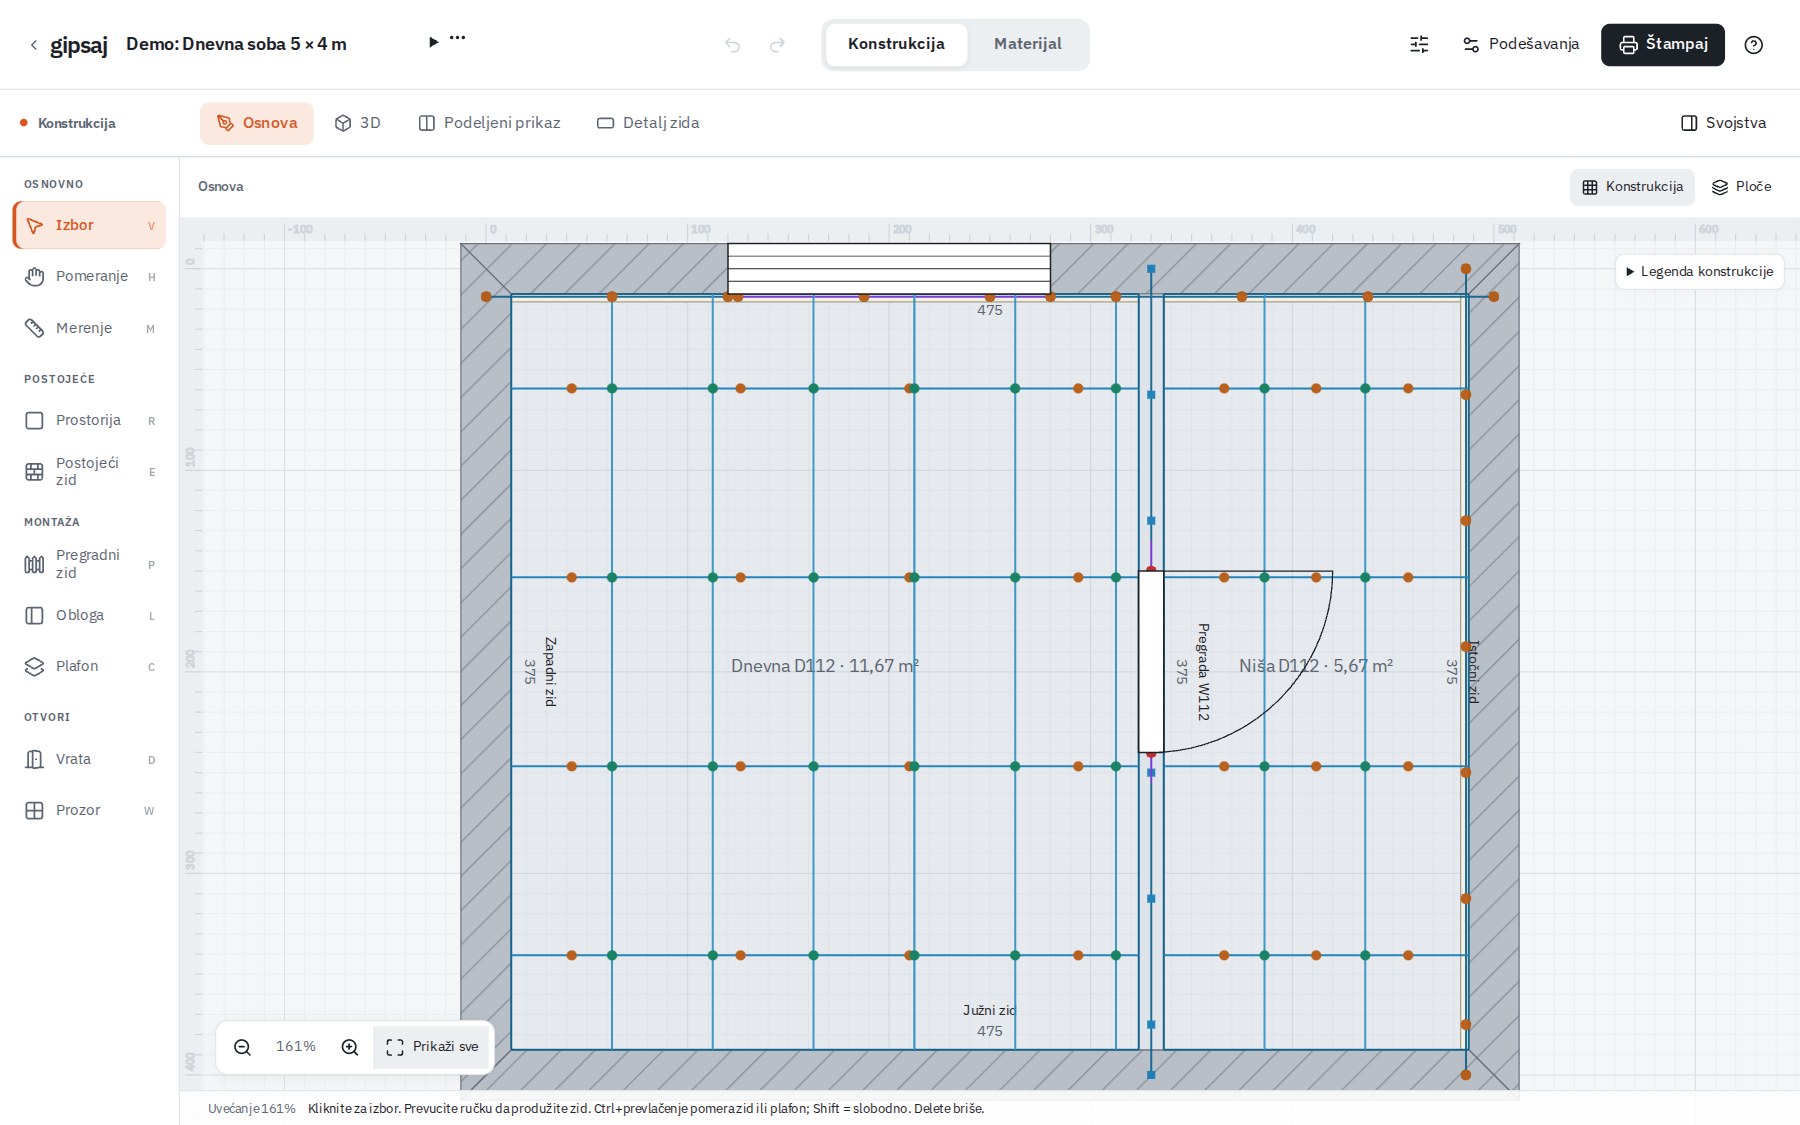Select the Prozor window tool
Screen dimensions: 1800x1125
(x=90, y=810)
